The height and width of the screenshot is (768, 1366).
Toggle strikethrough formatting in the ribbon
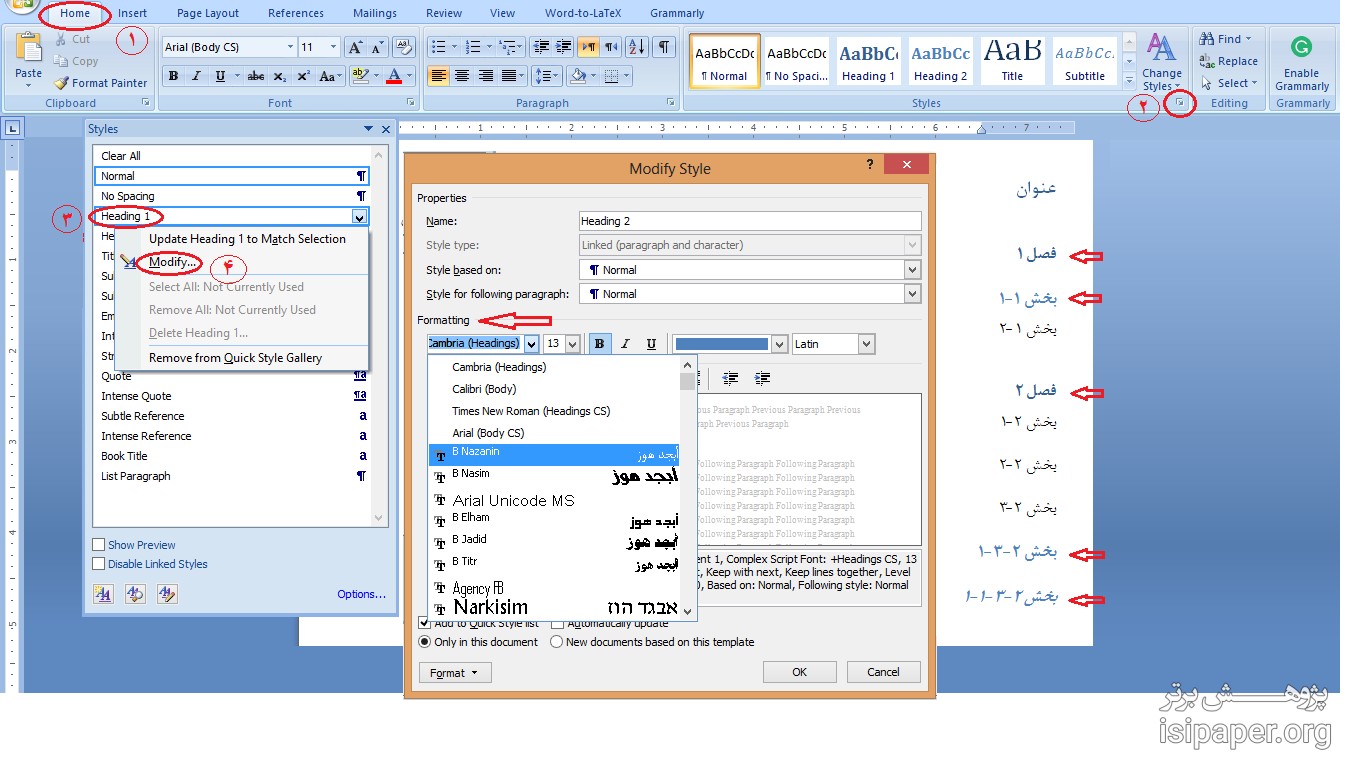tap(256, 76)
